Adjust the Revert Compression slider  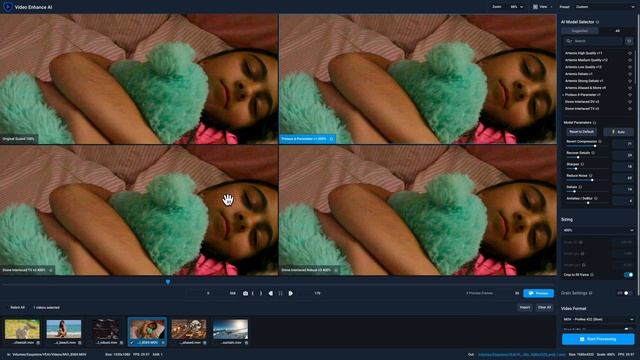(588, 146)
